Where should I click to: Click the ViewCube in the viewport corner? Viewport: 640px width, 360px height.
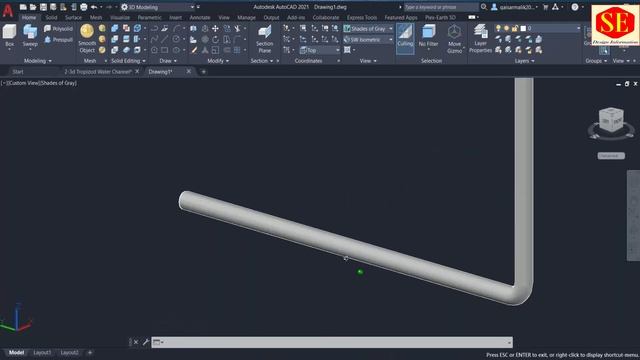(x=611, y=120)
